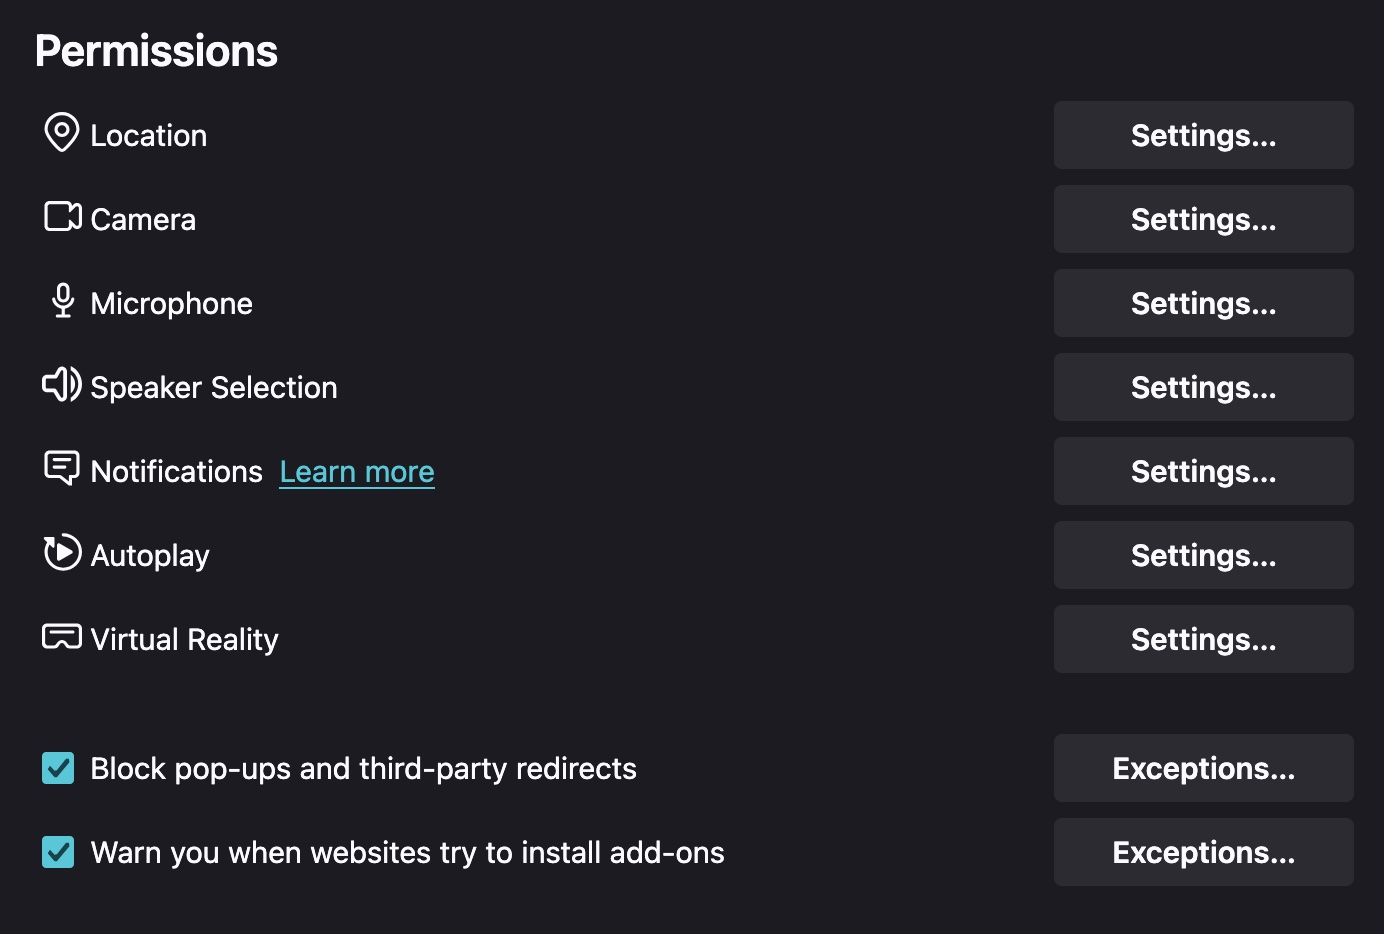Open Autoplay Settings dialog
This screenshot has height=934, width=1384.
pos(1203,555)
